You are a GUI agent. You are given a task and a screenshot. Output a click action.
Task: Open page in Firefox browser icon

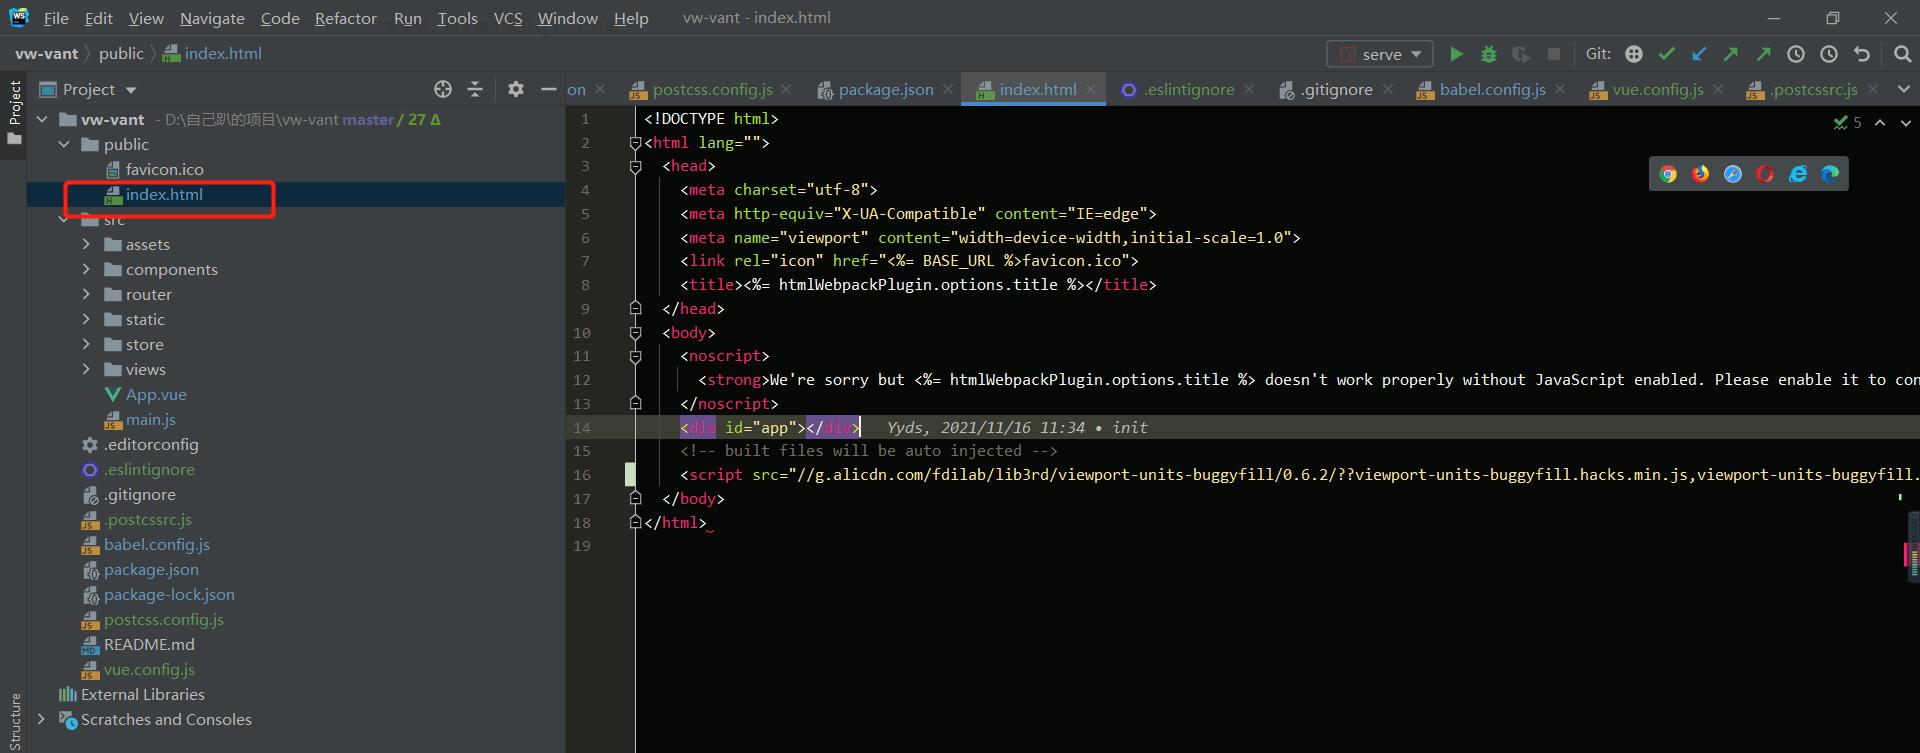(x=1700, y=174)
